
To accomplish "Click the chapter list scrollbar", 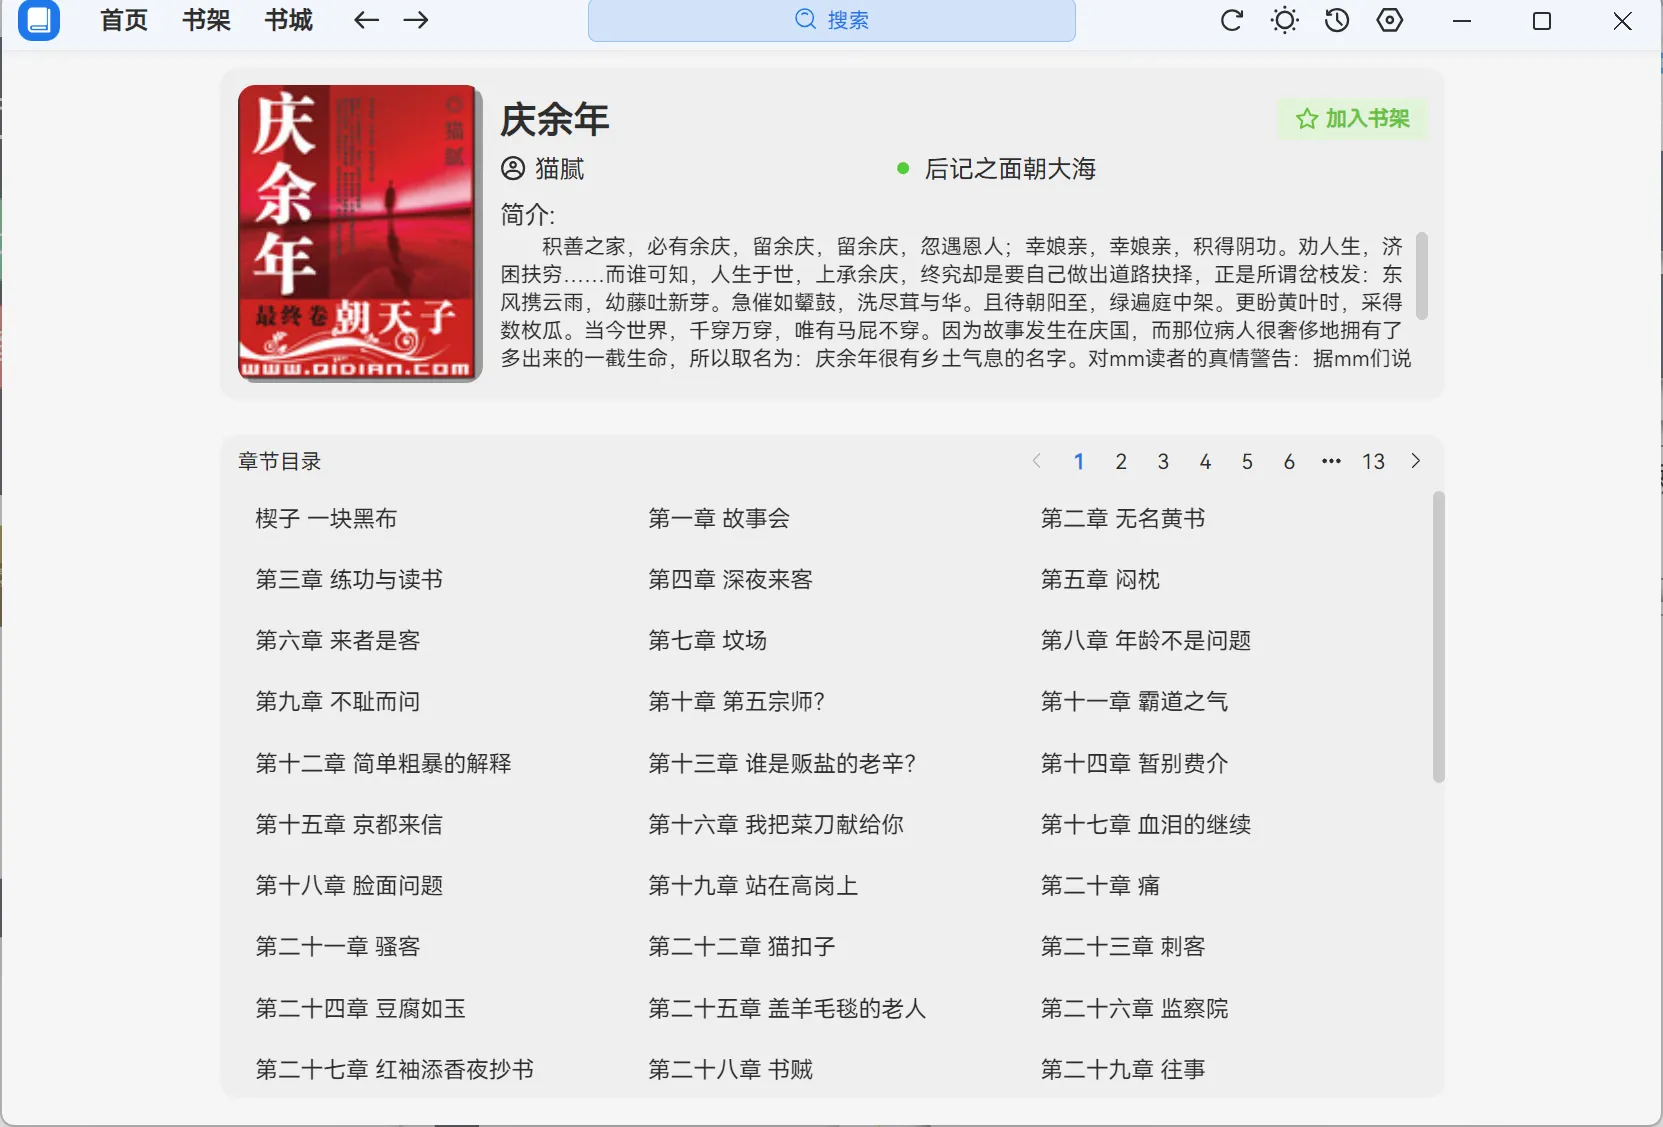I will click(1438, 636).
